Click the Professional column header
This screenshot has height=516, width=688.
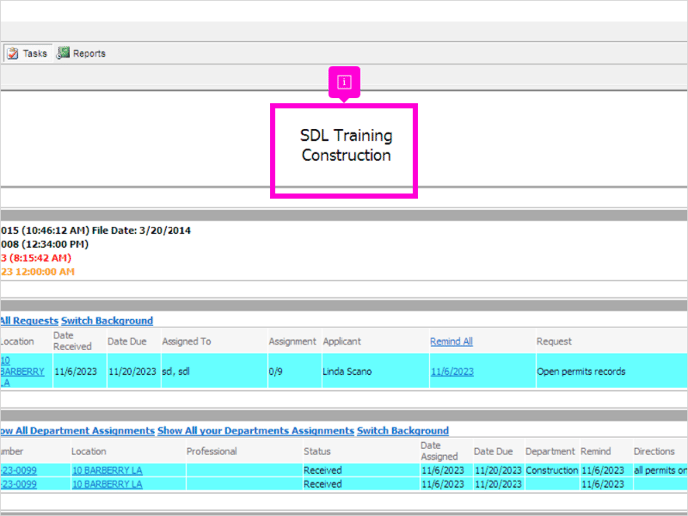(211, 451)
